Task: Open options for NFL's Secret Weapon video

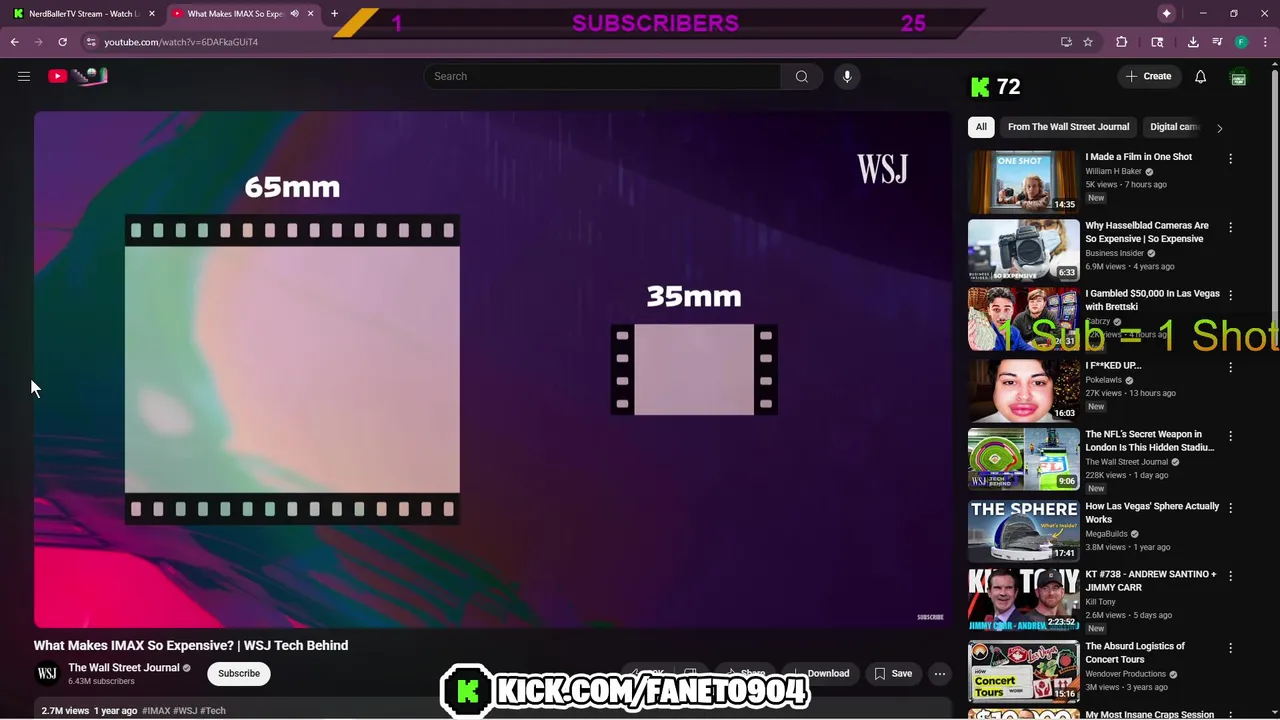Action: pyautogui.click(x=1231, y=436)
